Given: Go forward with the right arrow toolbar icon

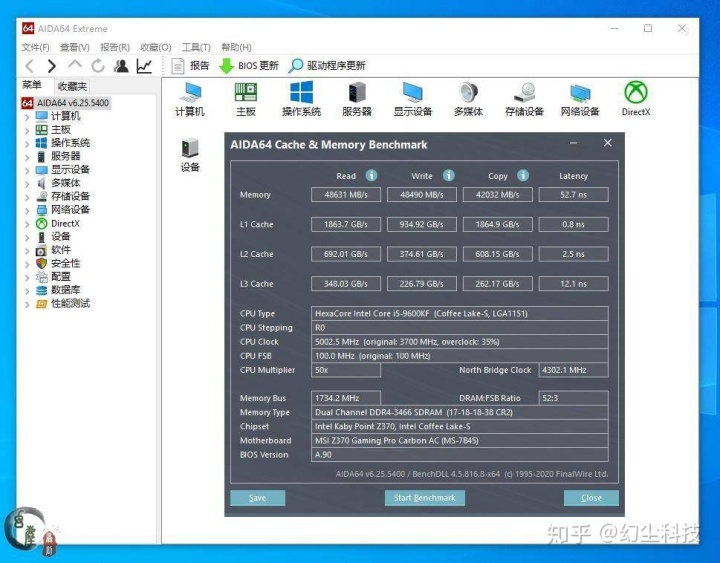Looking at the screenshot, I should click(52, 66).
